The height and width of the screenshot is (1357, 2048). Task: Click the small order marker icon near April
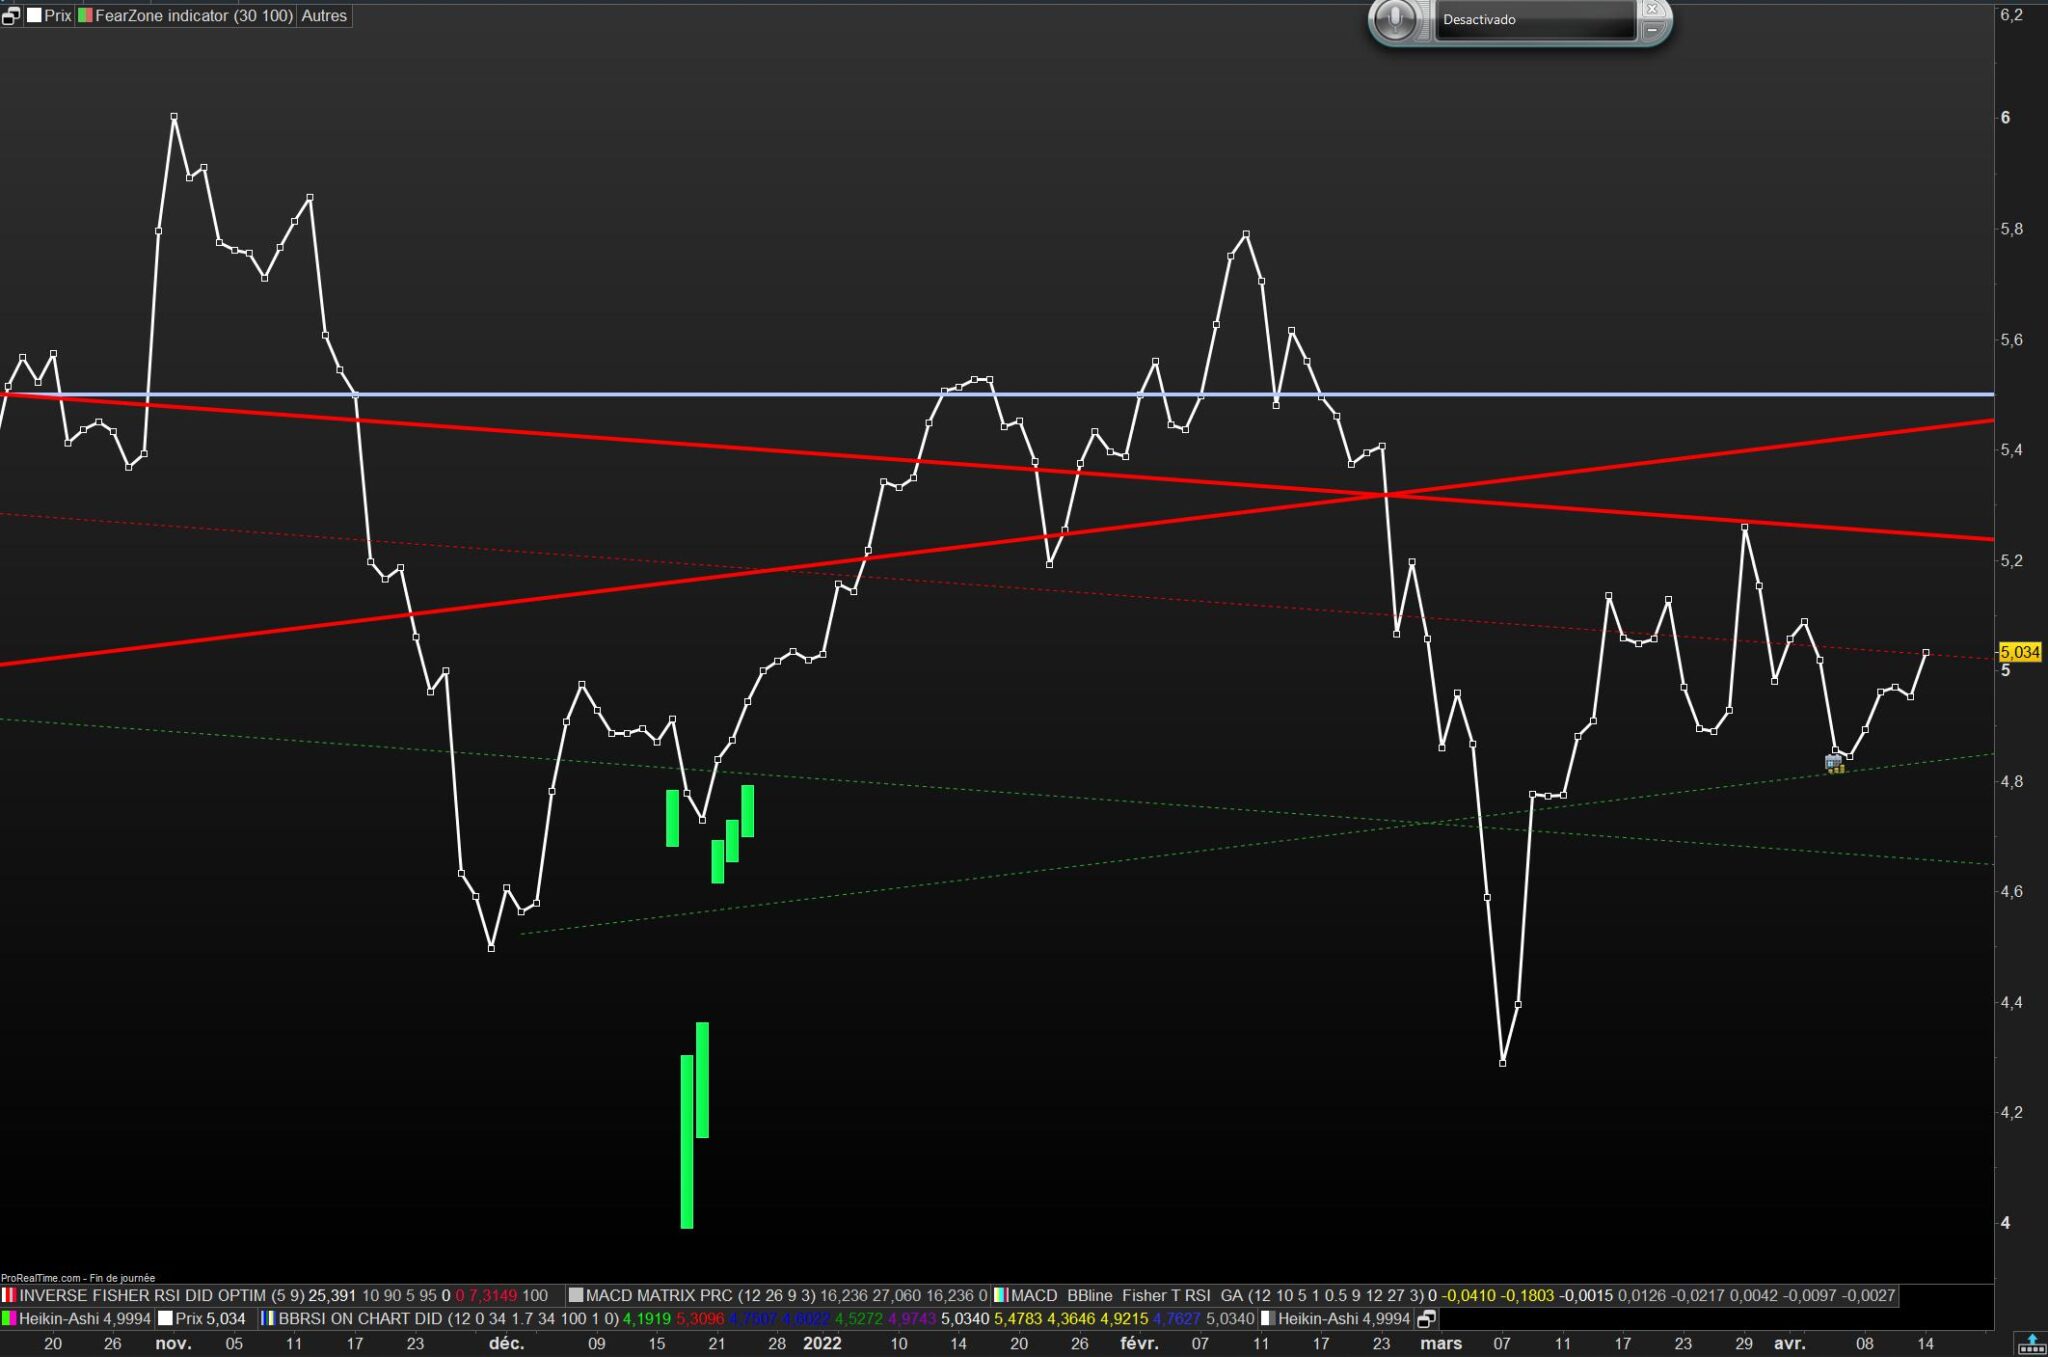(1834, 765)
